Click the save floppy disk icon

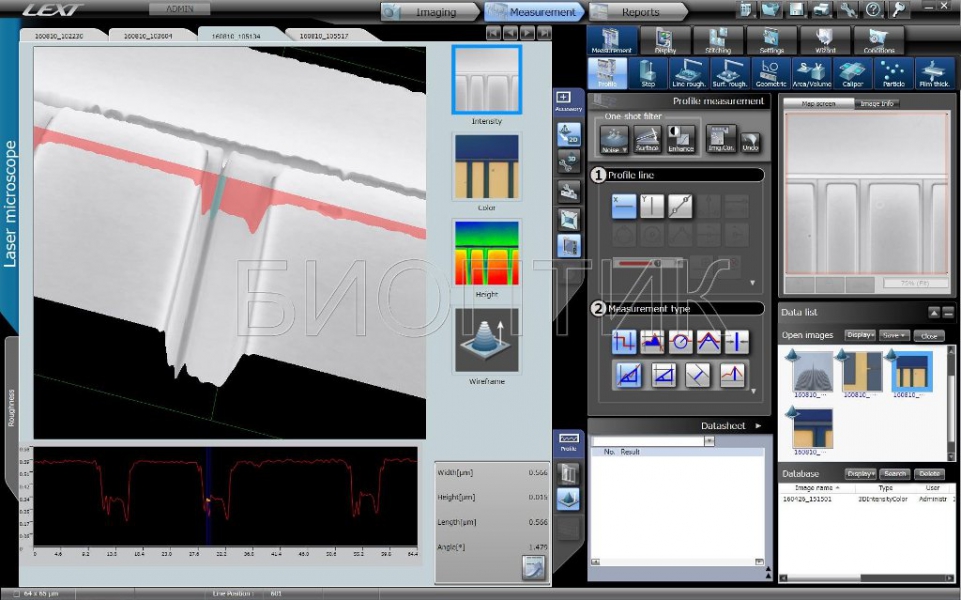tap(796, 10)
